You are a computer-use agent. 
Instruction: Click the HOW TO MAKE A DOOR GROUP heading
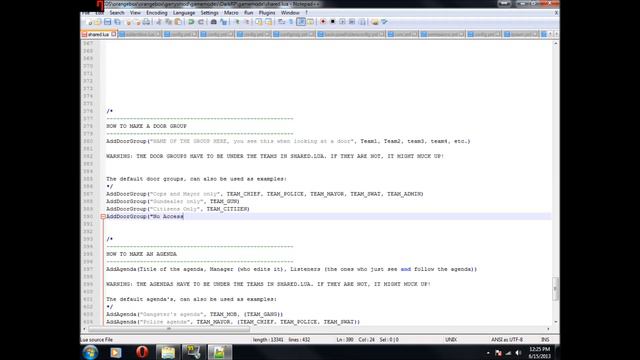pyautogui.click(x=147, y=127)
